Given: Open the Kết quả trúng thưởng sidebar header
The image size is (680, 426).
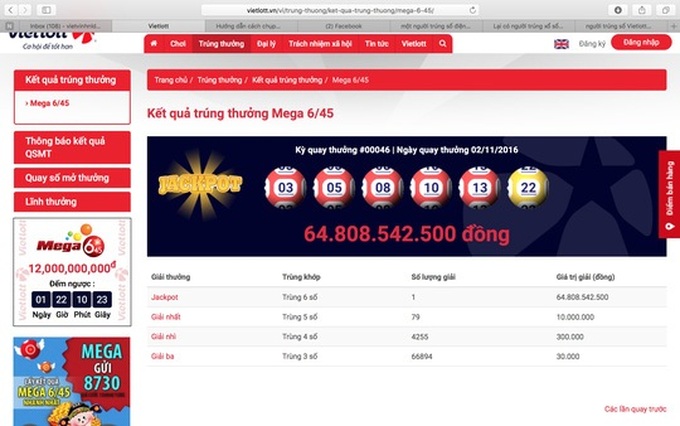Looking at the screenshot, I should (72, 80).
